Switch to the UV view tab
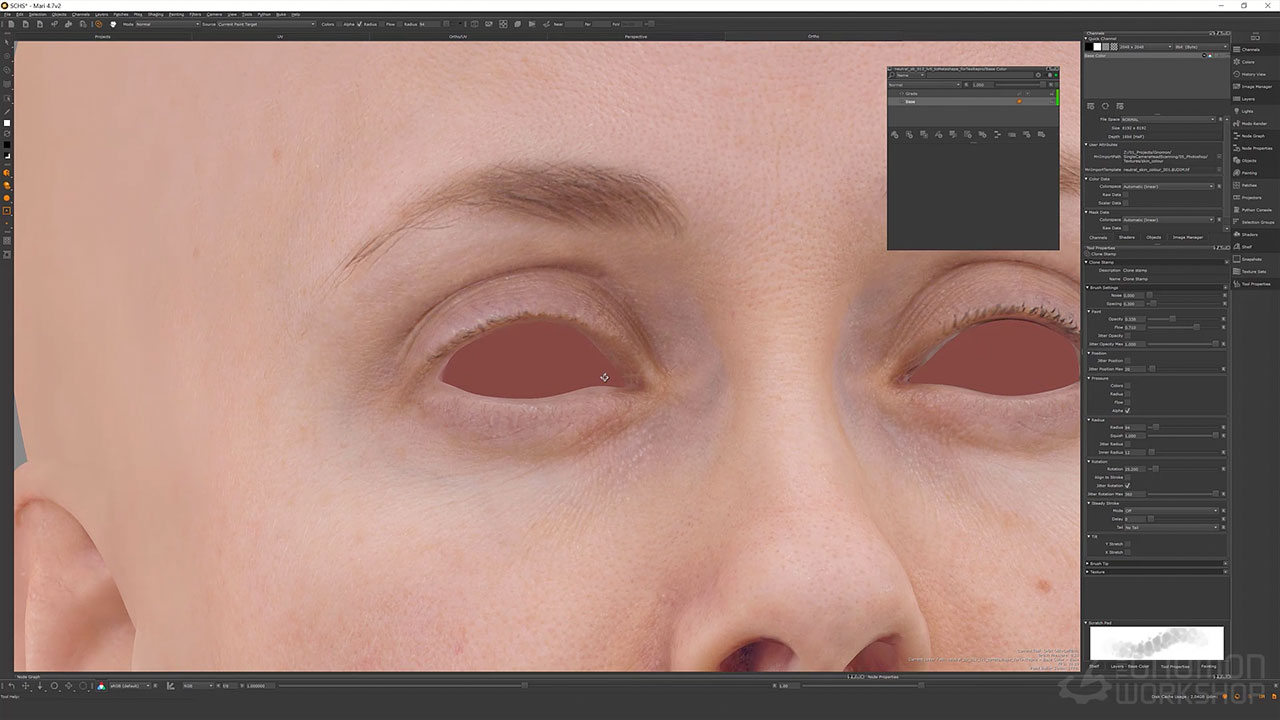Screen dimensions: 1280x720 point(280,36)
